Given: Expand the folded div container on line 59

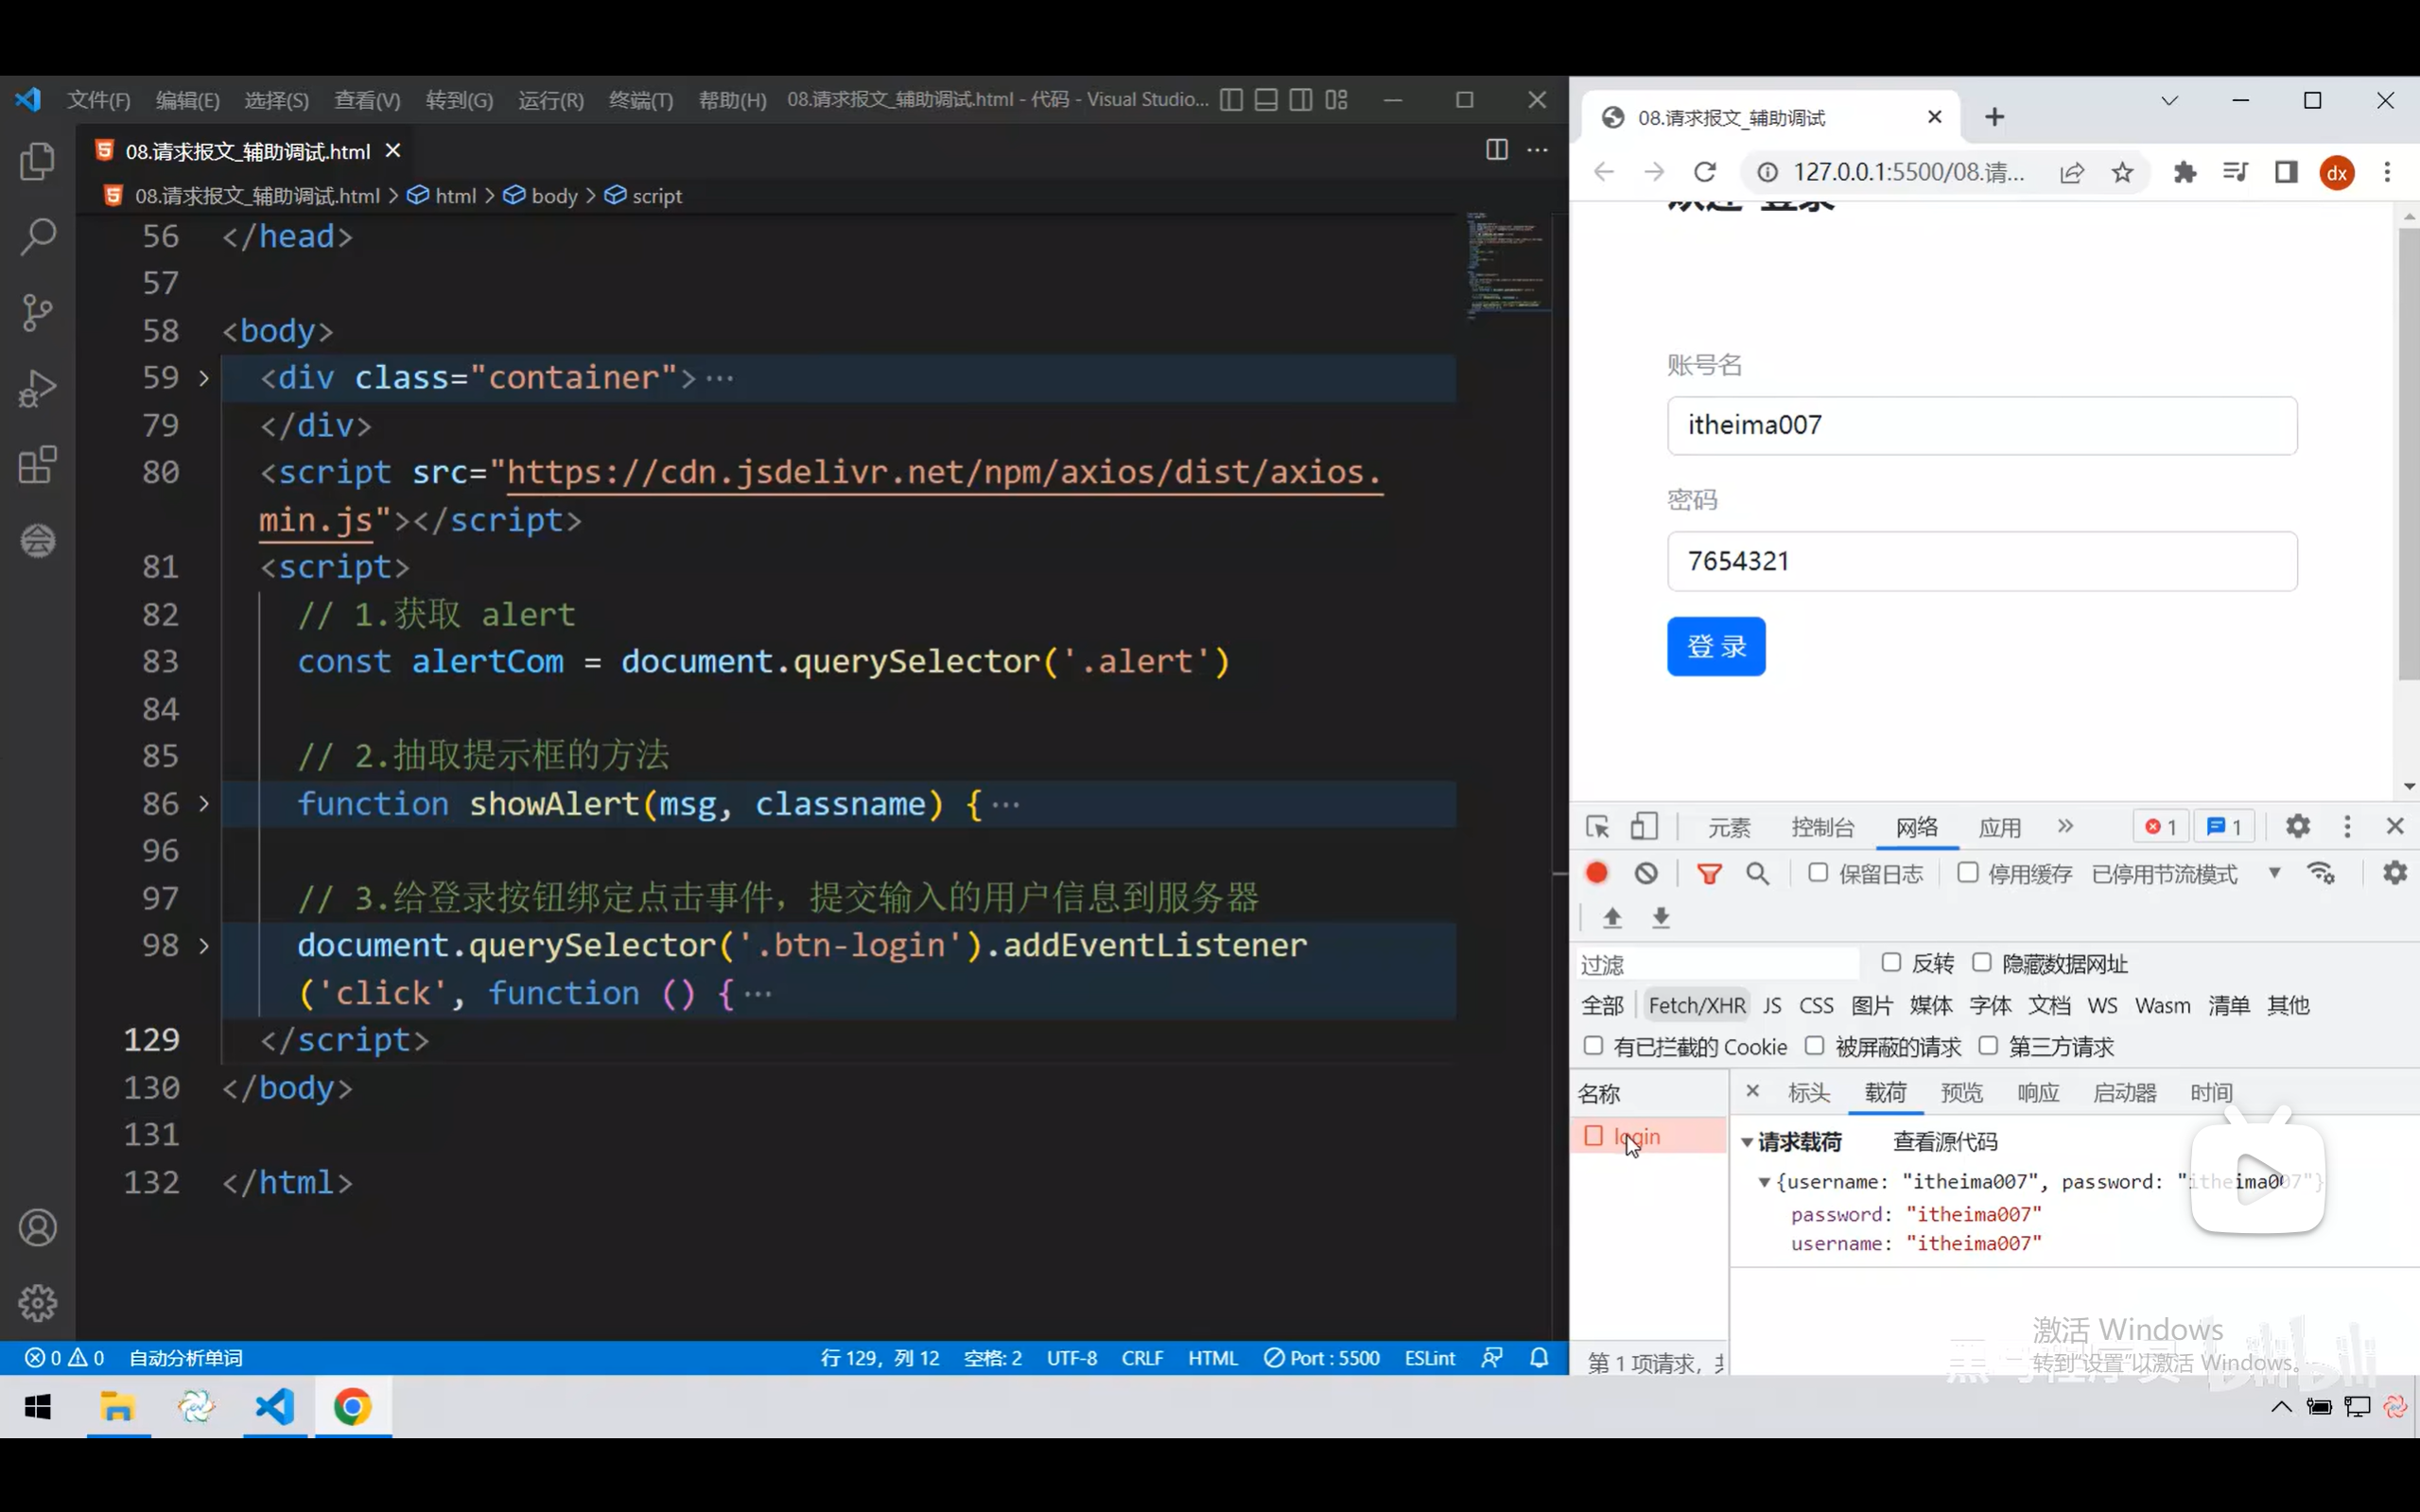Looking at the screenshot, I should point(204,378).
